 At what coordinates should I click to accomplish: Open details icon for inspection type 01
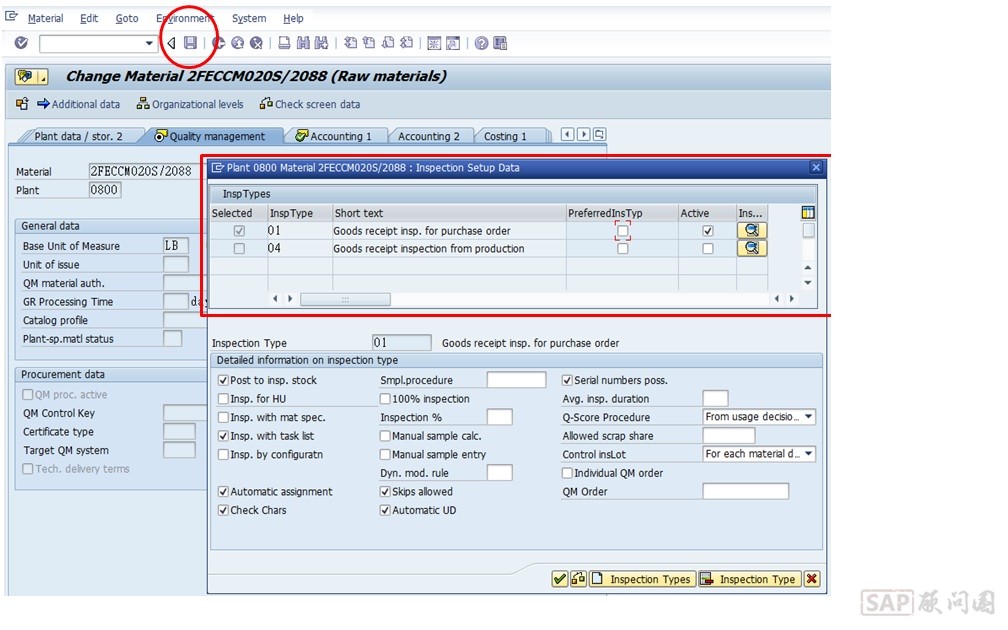point(751,231)
